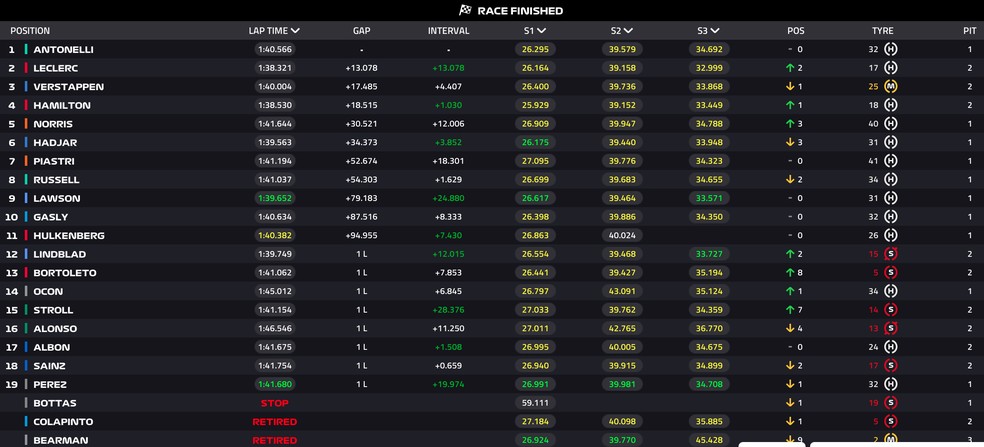Click Lindblad's soft tyre icon
This screenshot has width=984, height=447.
click(890, 254)
